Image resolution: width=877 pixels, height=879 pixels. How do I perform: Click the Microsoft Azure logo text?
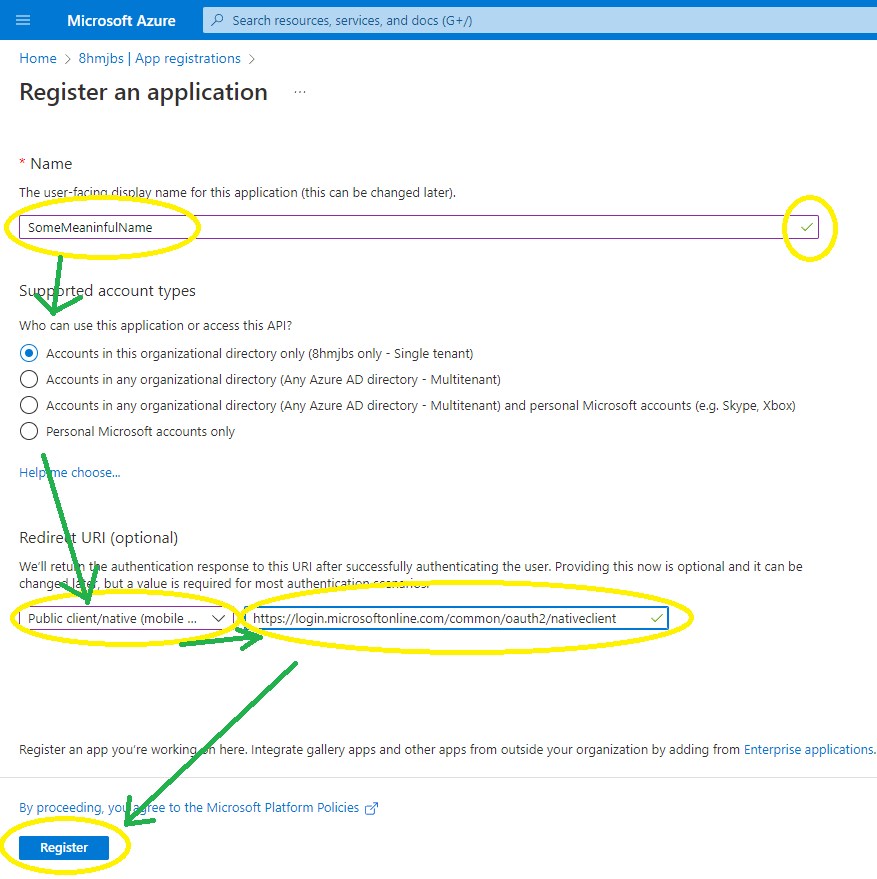click(x=121, y=21)
